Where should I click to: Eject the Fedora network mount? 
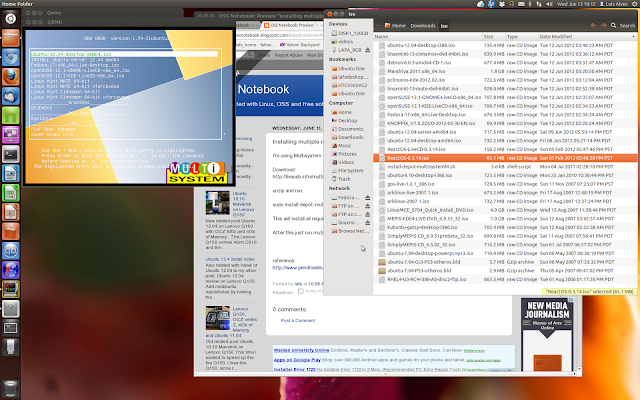tap(367, 198)
